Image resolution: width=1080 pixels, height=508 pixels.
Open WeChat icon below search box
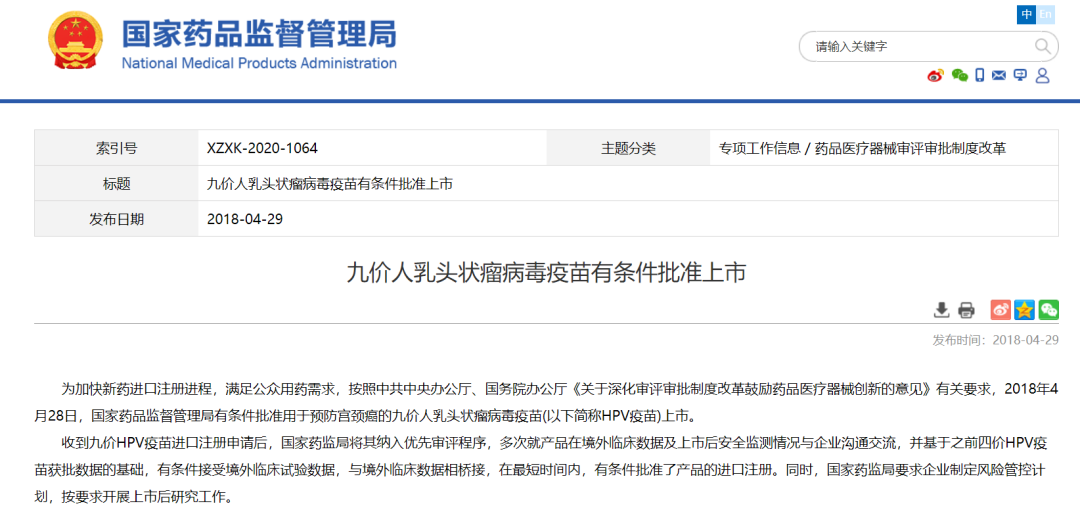959,76
